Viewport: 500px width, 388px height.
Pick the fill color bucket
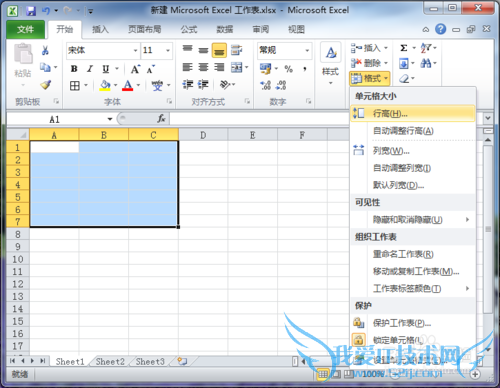pyautogui.click(x=105, y=85)
